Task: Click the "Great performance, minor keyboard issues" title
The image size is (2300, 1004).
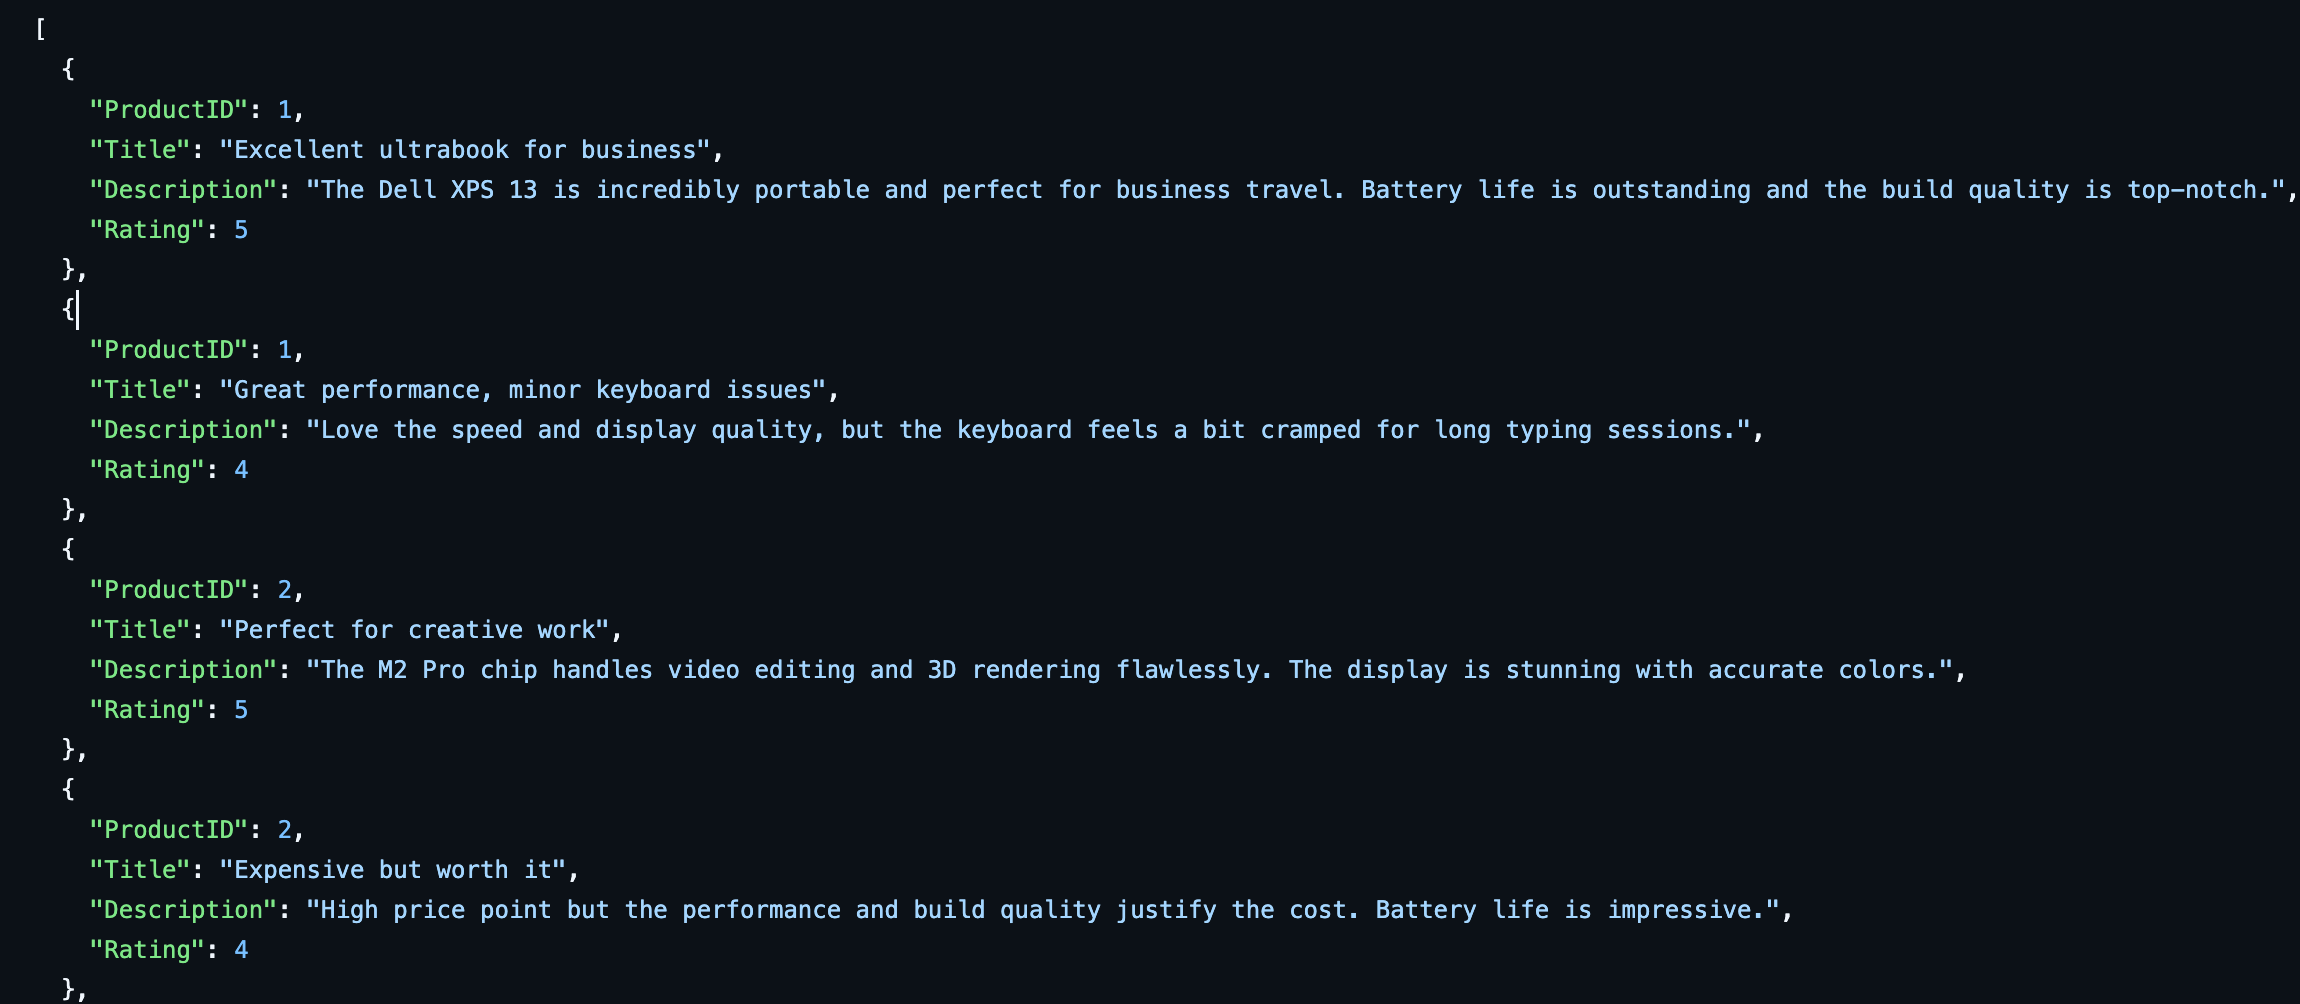Action: [x=523, y=390]
